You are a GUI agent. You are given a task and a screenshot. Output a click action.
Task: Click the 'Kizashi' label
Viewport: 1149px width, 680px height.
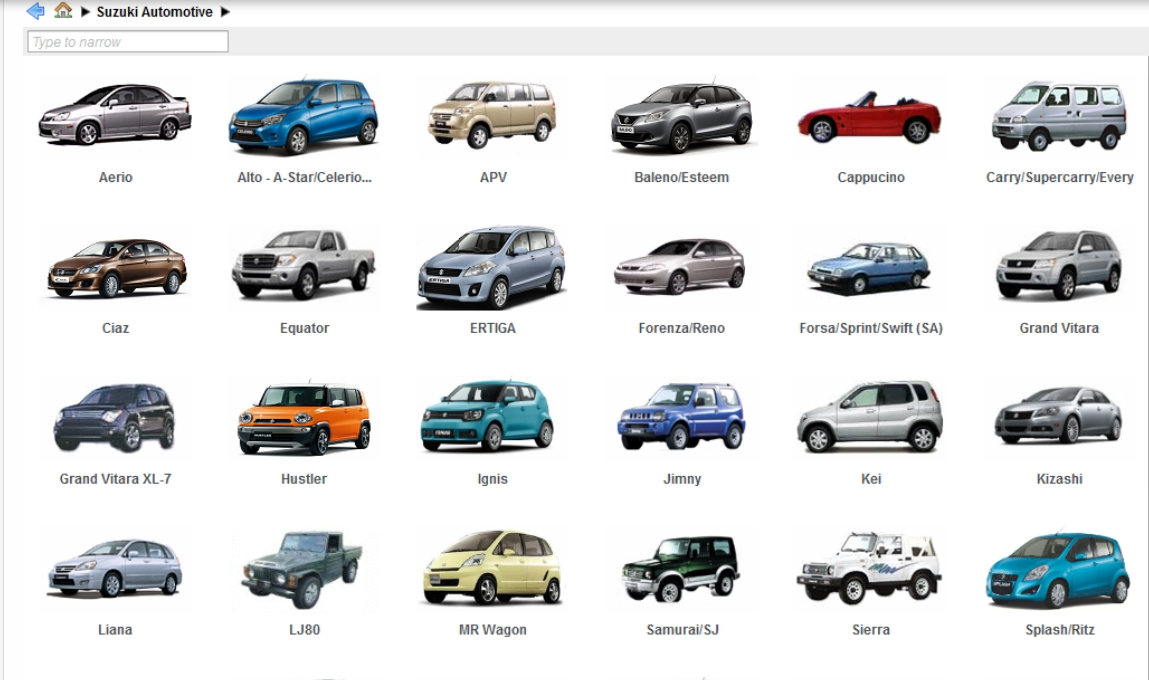click(x=1059, y=479)
